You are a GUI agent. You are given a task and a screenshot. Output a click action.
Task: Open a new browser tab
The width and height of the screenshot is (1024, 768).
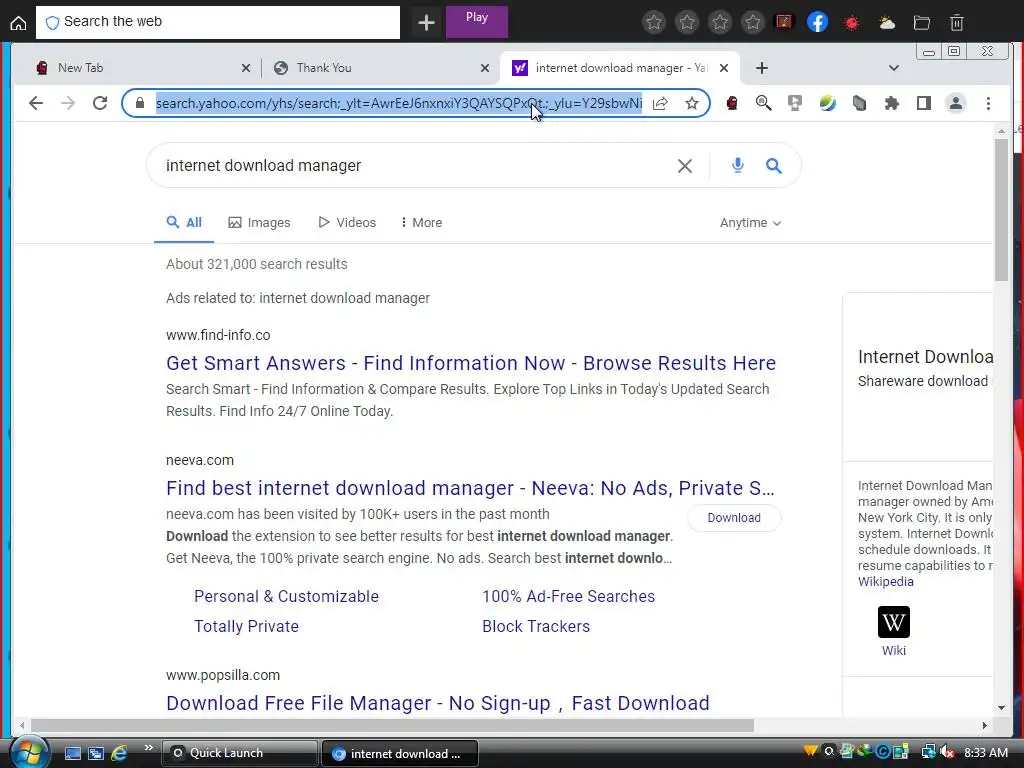[761, 68]
